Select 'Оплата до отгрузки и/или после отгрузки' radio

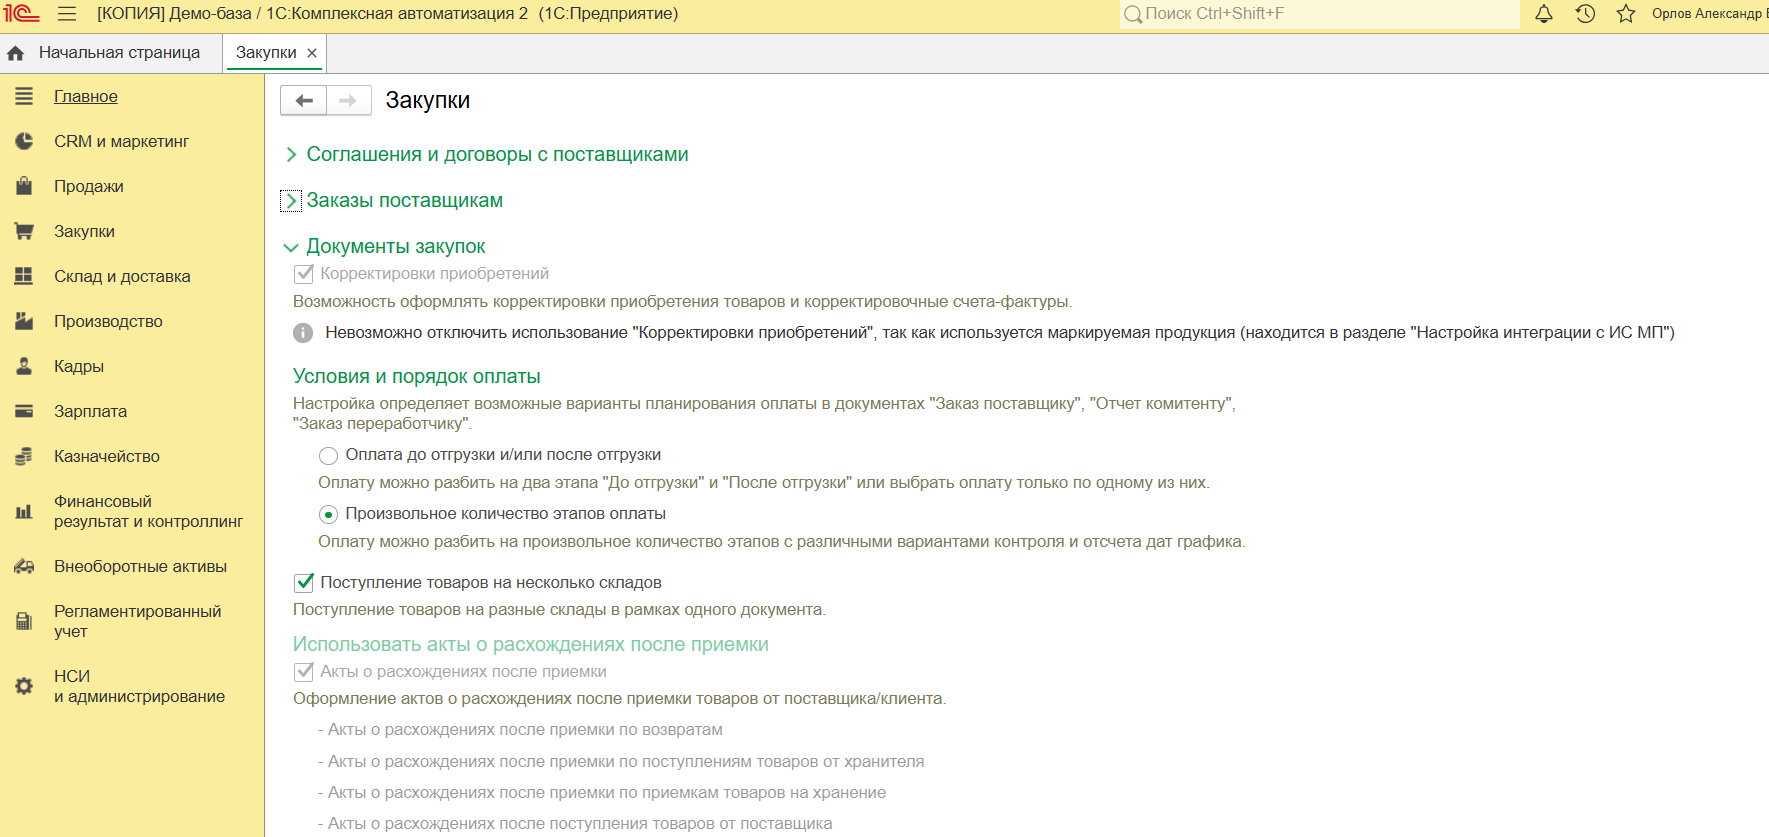(x=328, y=456)
